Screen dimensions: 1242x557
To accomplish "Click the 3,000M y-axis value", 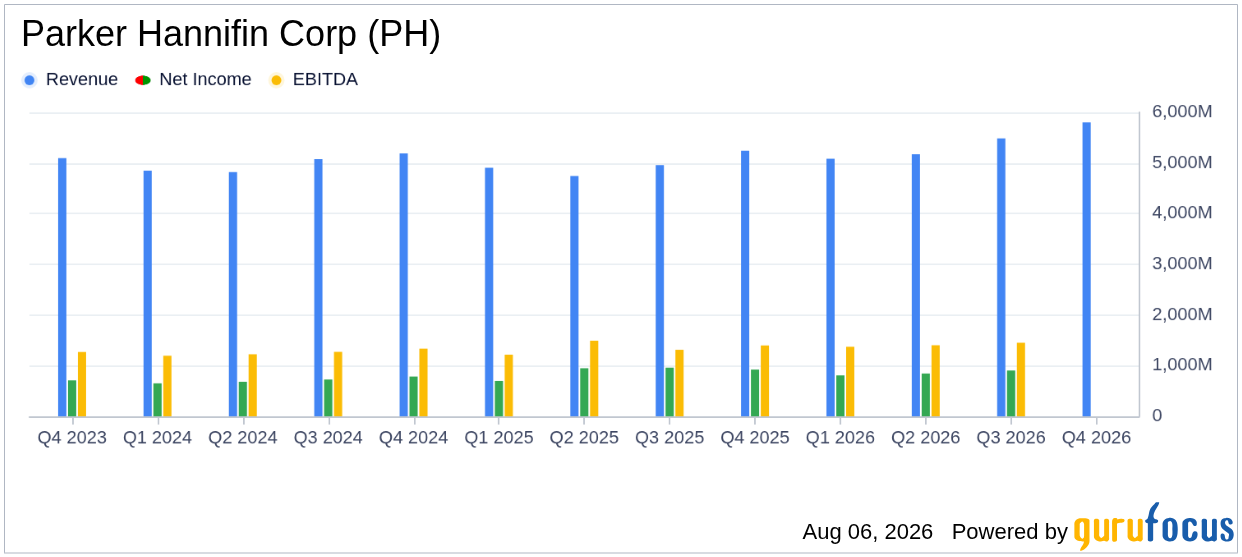I will pyautogui.click(x=1182, y=264).
